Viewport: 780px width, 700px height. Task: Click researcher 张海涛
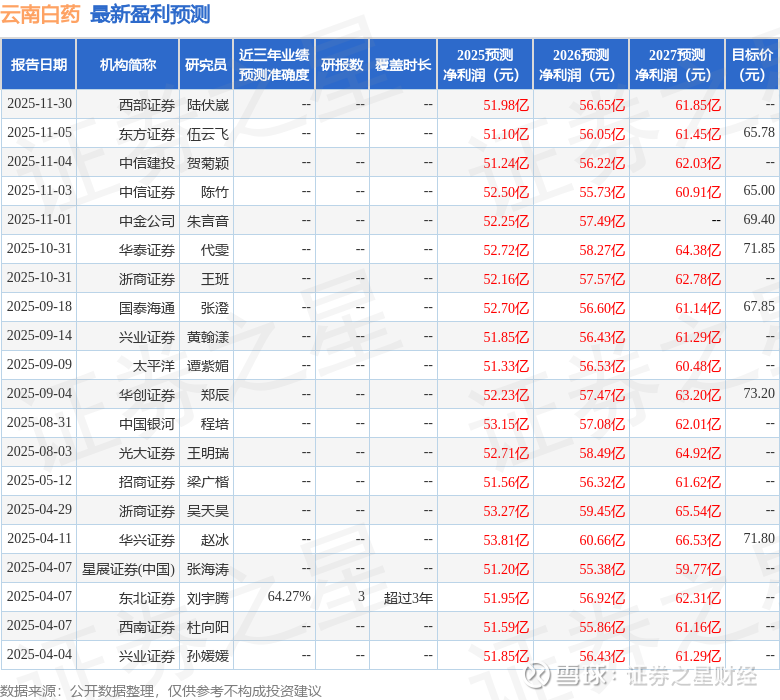[x=208, y=569]
